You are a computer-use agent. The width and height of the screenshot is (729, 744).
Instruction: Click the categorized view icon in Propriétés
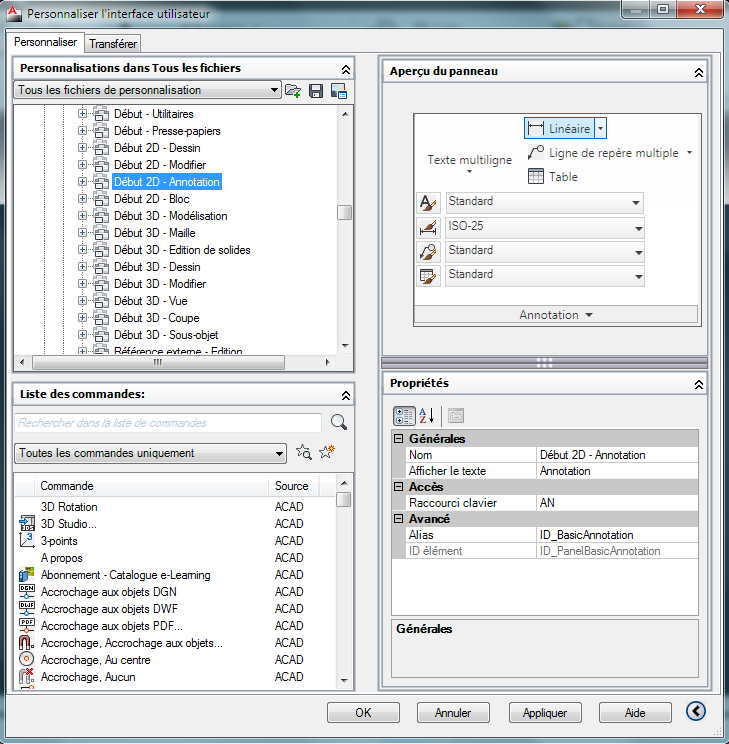click(404, 416)
